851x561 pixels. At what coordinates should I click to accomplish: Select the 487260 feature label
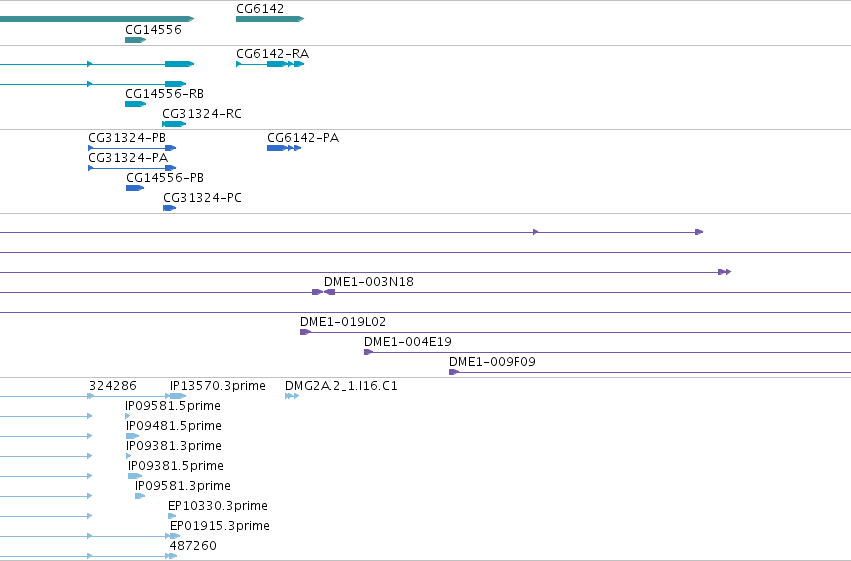point(193,546)
